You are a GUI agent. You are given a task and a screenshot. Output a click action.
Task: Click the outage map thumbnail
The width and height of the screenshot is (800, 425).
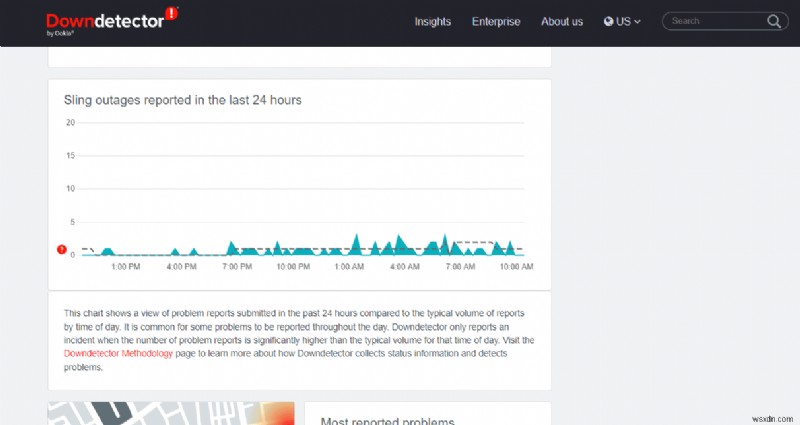click(x=171, y=413)
